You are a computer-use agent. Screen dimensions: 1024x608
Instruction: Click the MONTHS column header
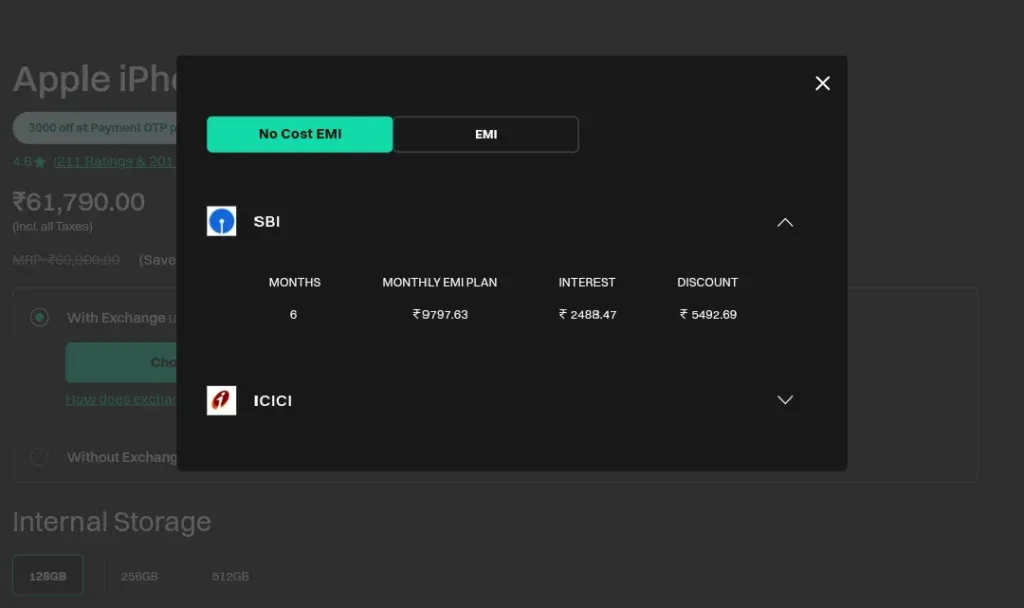click(x=295, y=282)
